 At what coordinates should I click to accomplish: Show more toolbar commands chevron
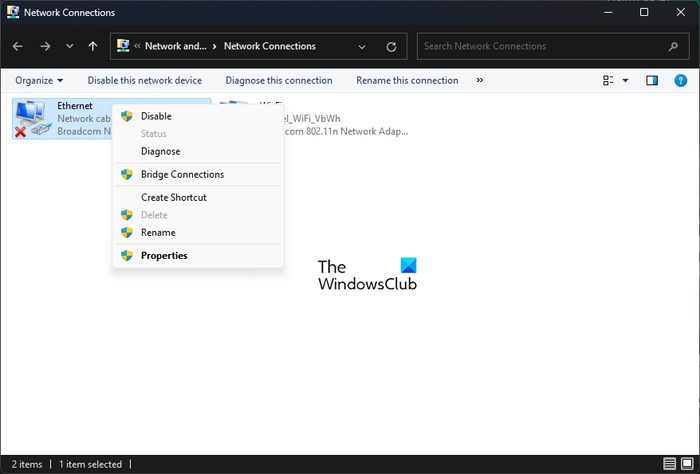[480, 80]
